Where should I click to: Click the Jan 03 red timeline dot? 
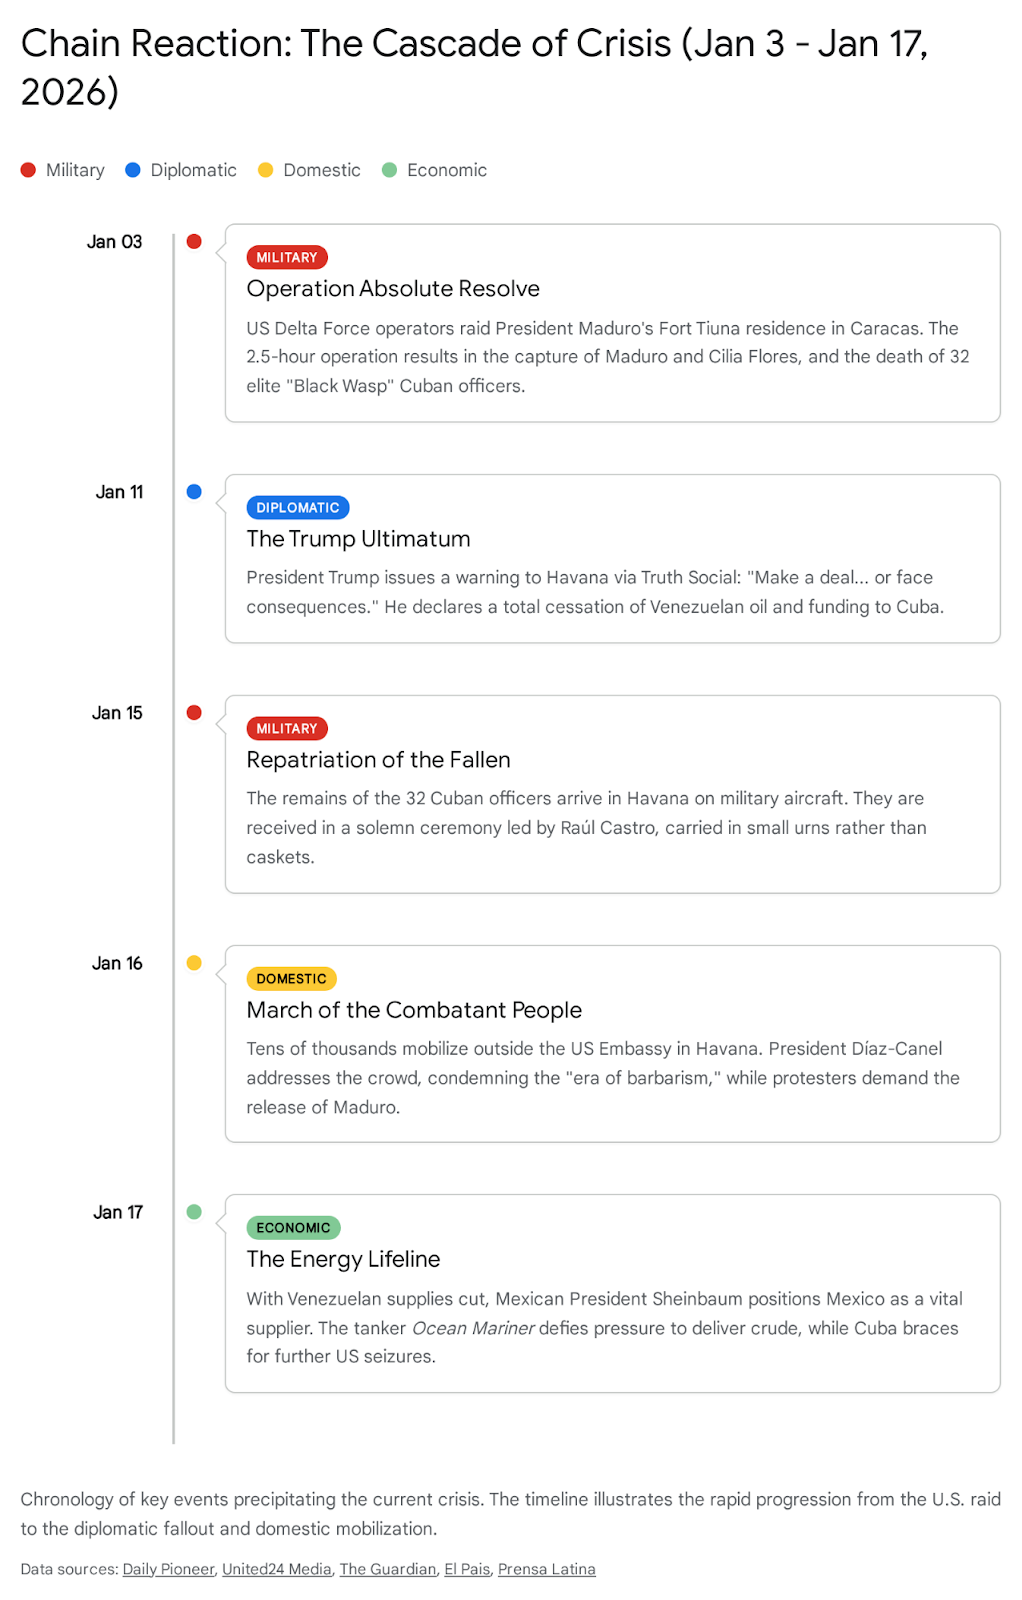(194, 241)
